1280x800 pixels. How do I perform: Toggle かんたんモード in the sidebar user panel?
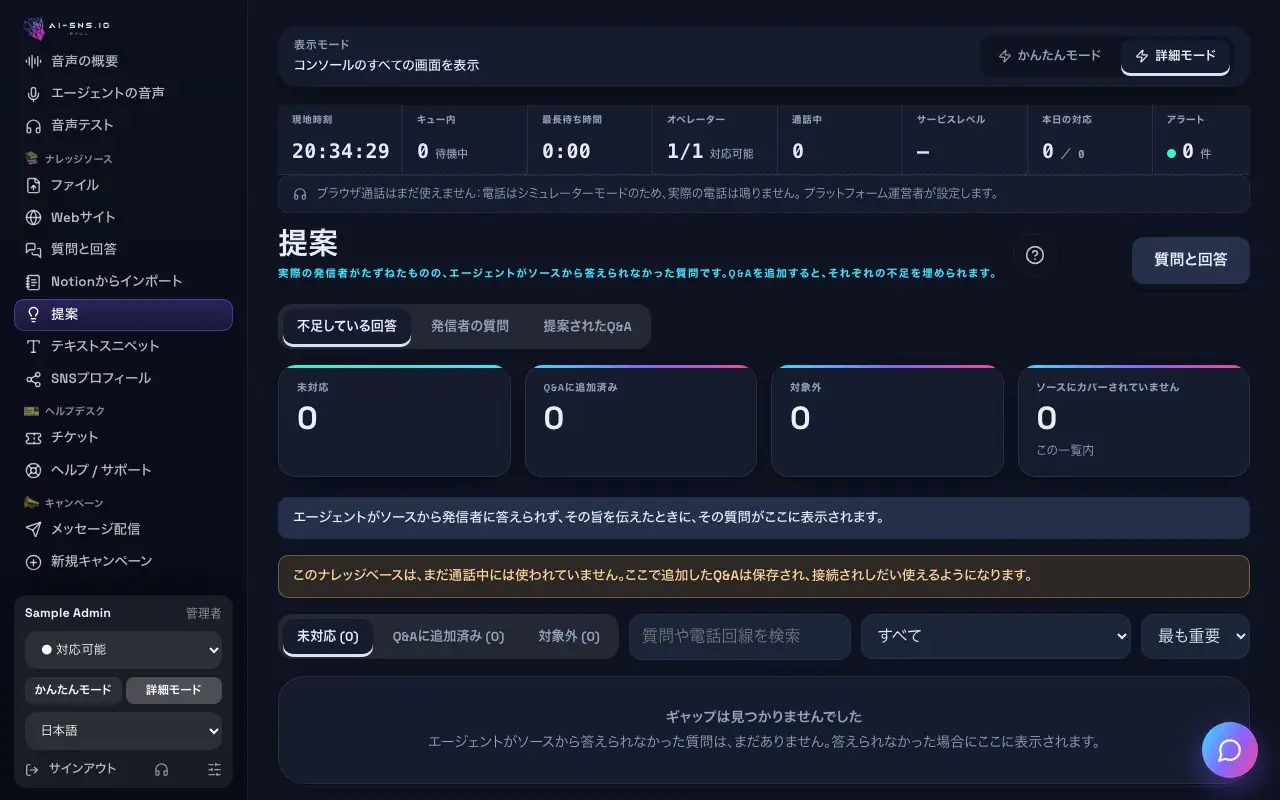point(73,690)
